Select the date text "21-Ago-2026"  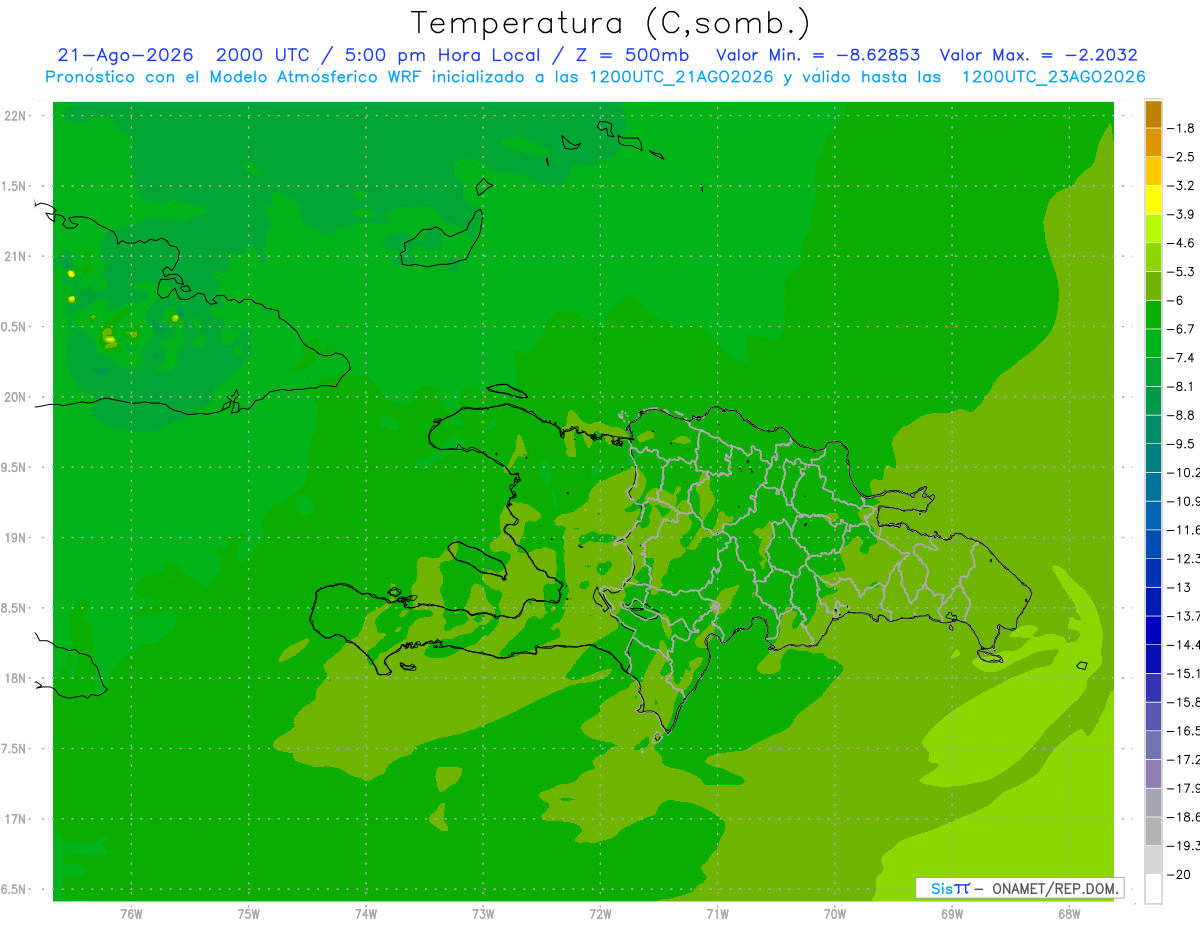pyautogui.click(x=125, y=55)
